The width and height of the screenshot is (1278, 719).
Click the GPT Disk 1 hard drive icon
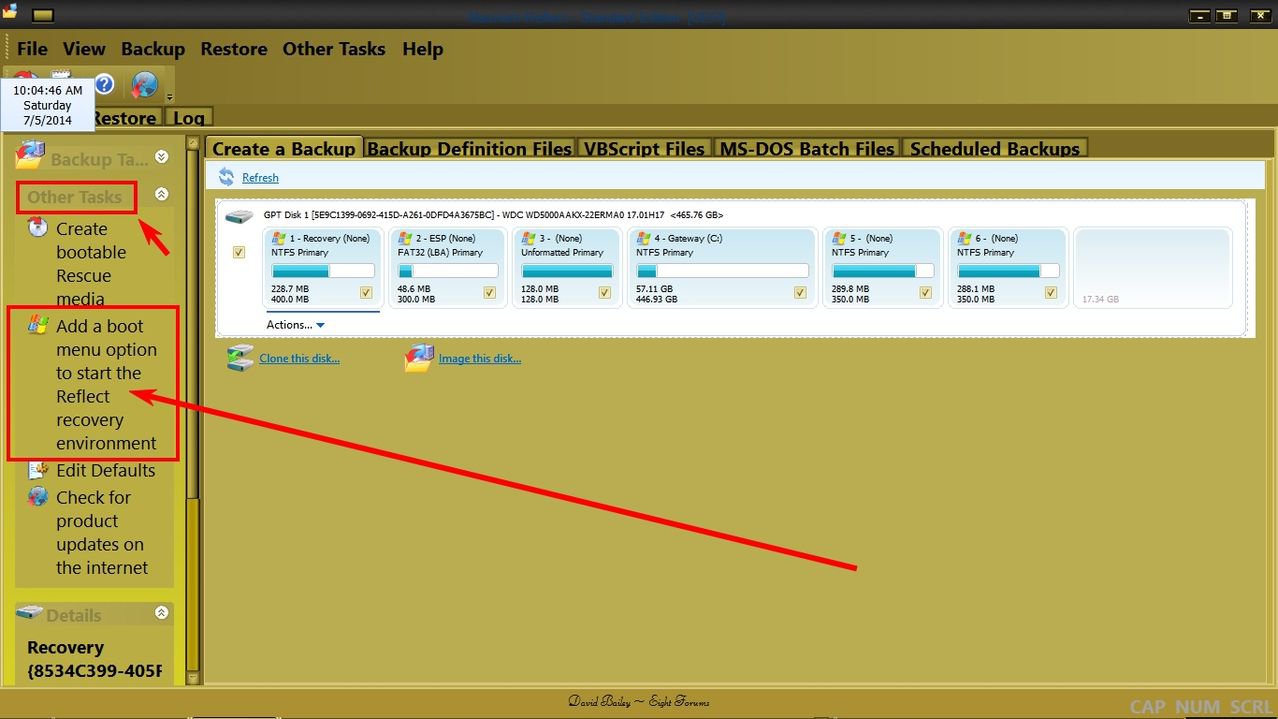pyautogui.click(x=239, y=216)
